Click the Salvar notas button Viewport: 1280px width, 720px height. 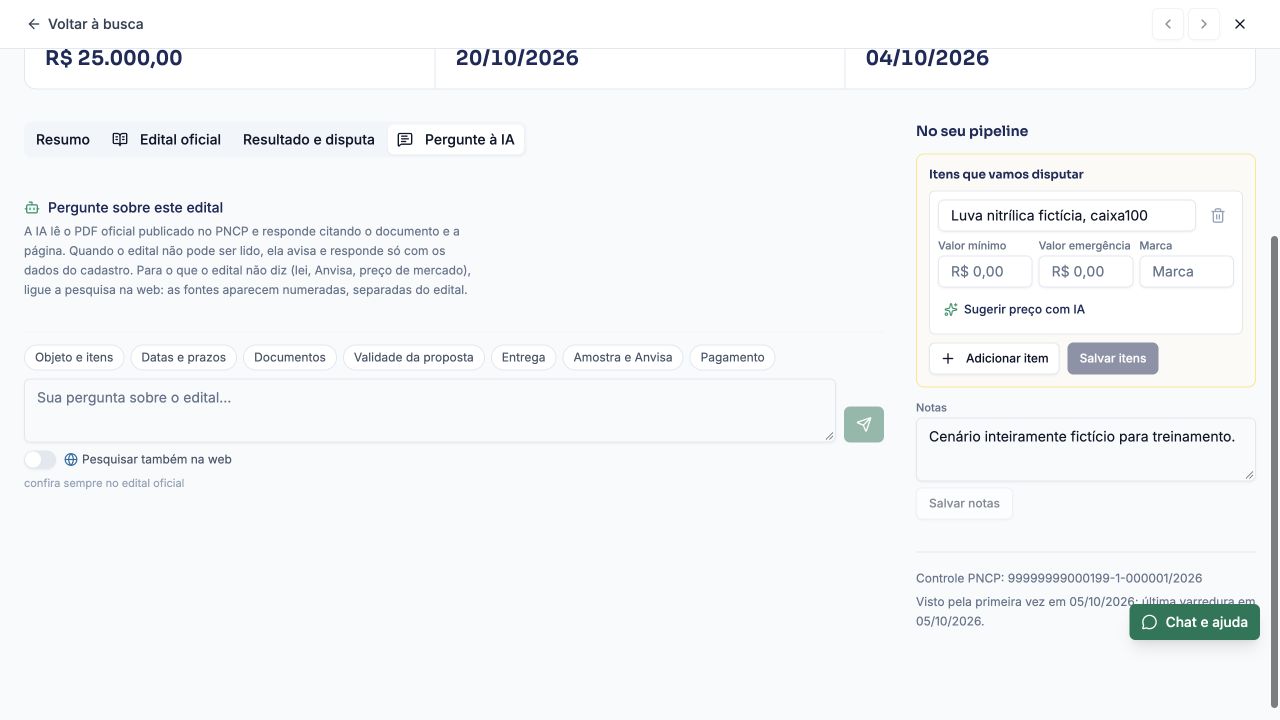coord(964,504)
